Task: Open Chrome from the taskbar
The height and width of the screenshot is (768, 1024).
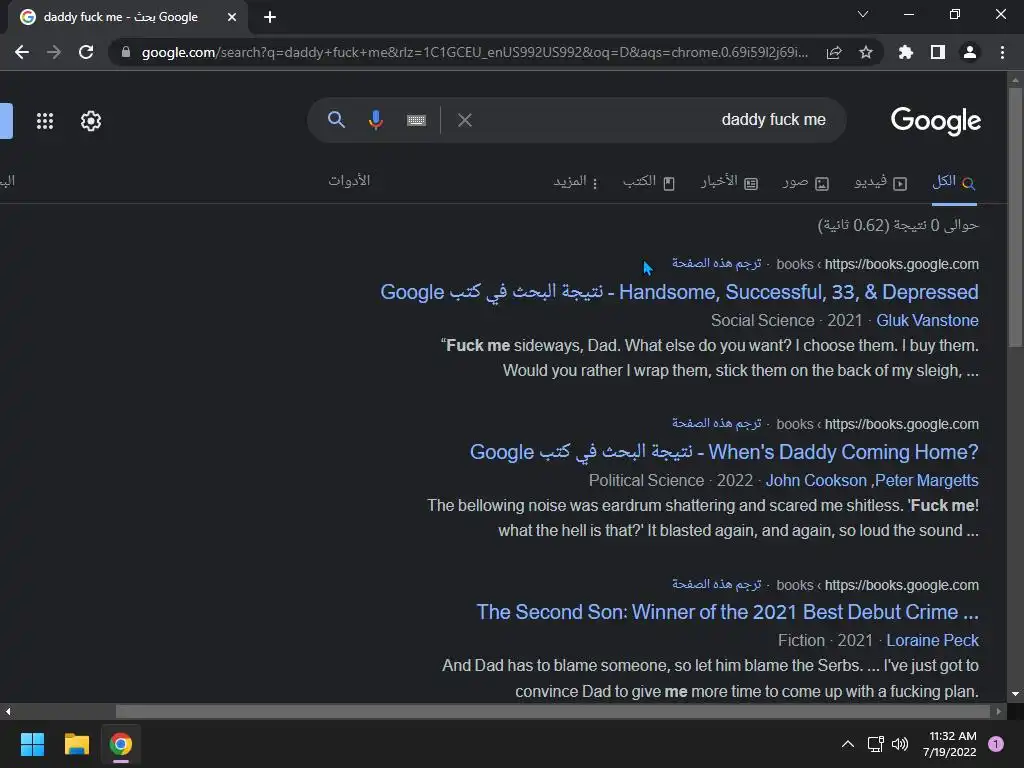Action: [121, 744]
